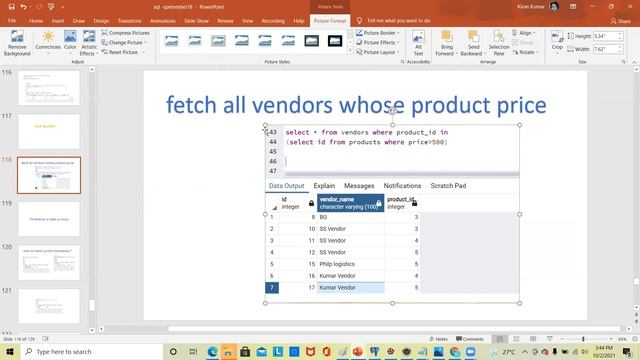Switch to the Transitions tab
640x360 pixels.
click(129, 21)
